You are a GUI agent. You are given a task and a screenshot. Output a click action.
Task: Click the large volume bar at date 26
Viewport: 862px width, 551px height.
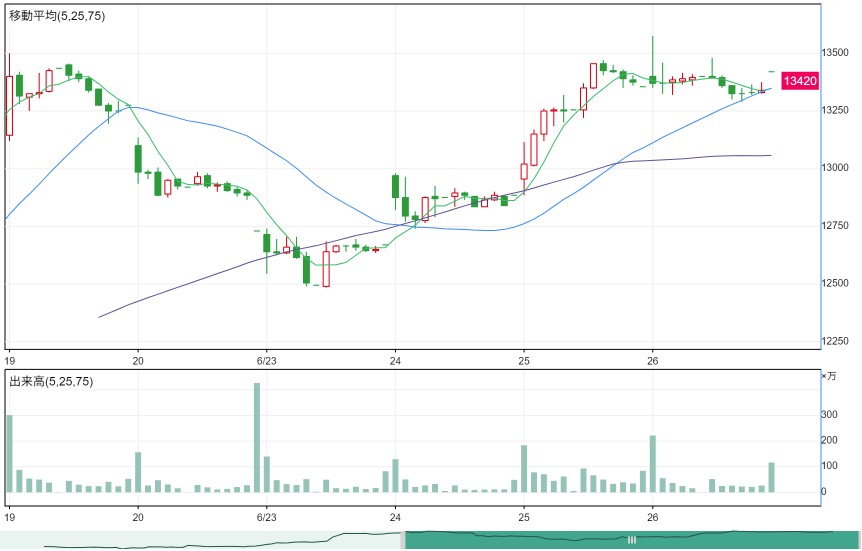(653, 464)
